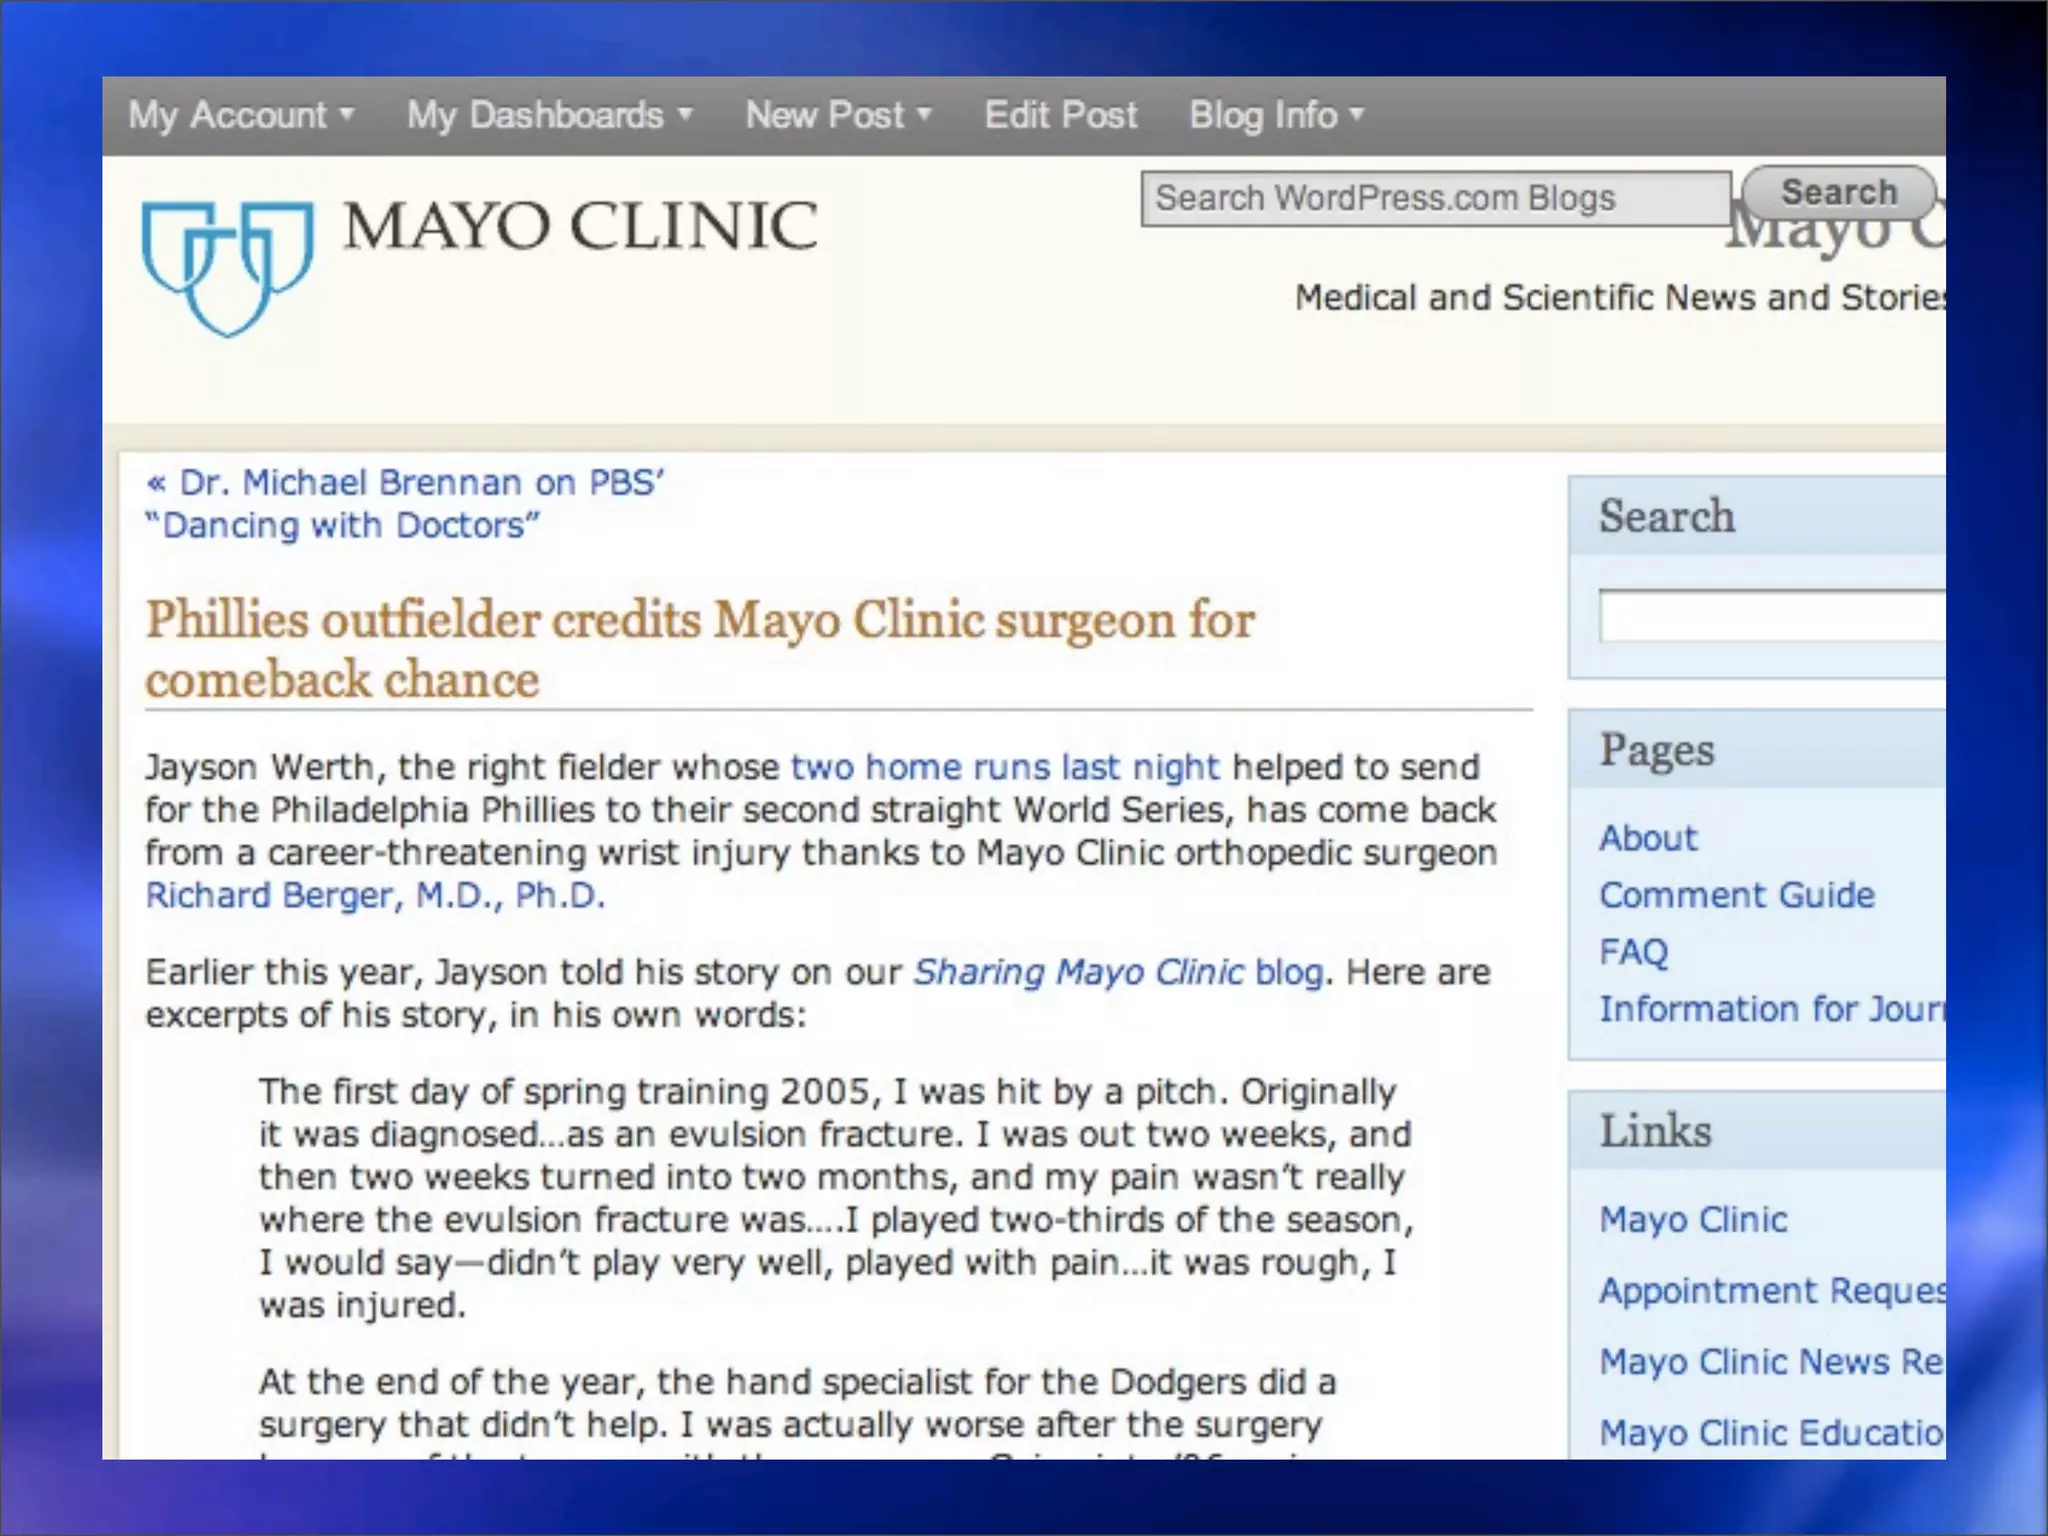The height and width of the screenshot is (1536, 2048).
Task: Expand the My Dashboards dropdown
Action: [549, 115]
